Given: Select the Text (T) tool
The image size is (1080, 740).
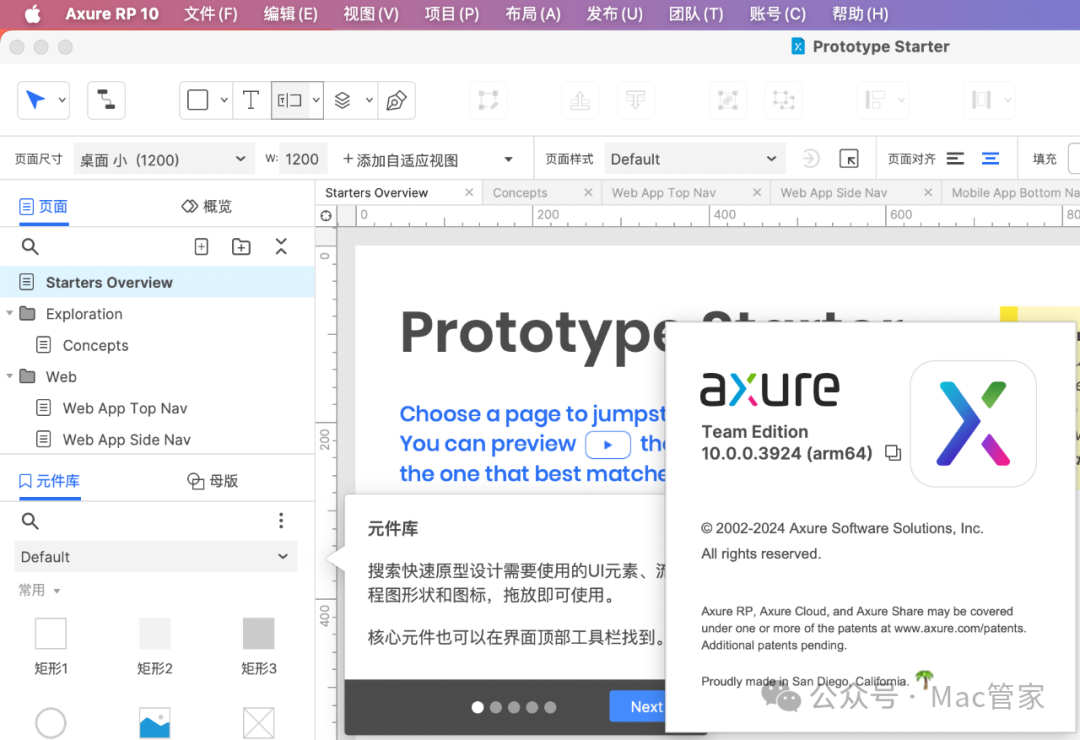Looking at the screenshot, I should click(x=251, y=100).
